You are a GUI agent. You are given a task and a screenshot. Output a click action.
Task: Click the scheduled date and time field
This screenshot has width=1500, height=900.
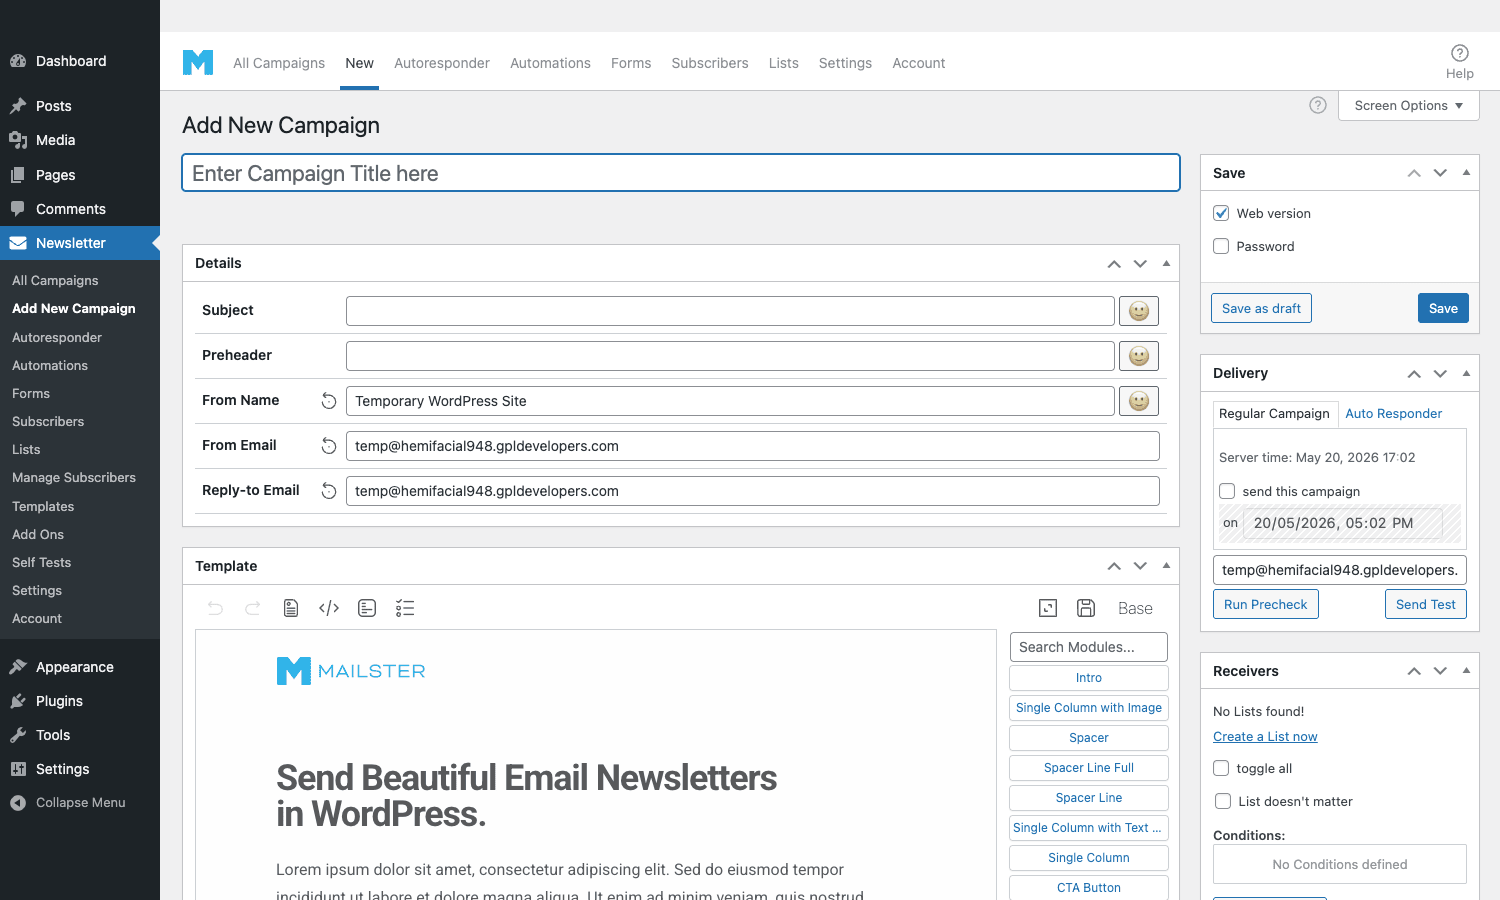pyautogui.click(x=1343, y=523)
